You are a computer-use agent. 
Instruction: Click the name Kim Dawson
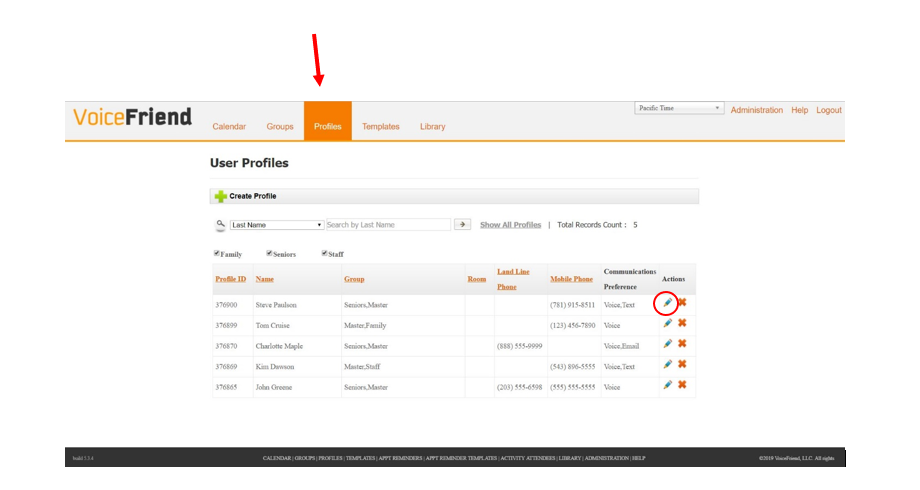tap(275, 367)
